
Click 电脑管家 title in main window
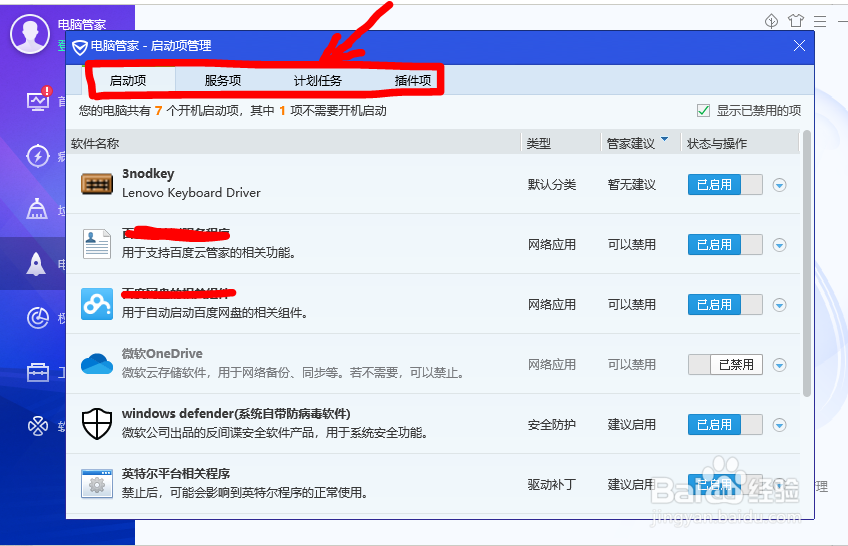[82, 24]
